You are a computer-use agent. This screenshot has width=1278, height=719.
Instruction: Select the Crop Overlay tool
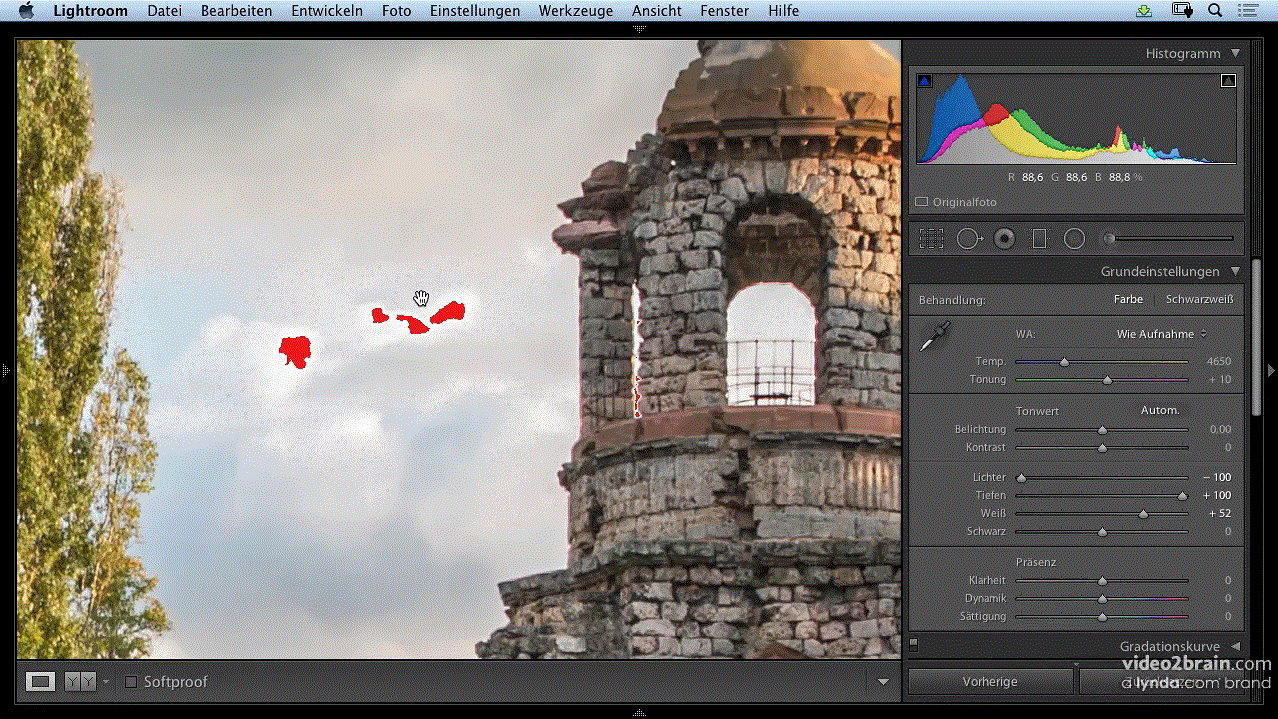931,239
